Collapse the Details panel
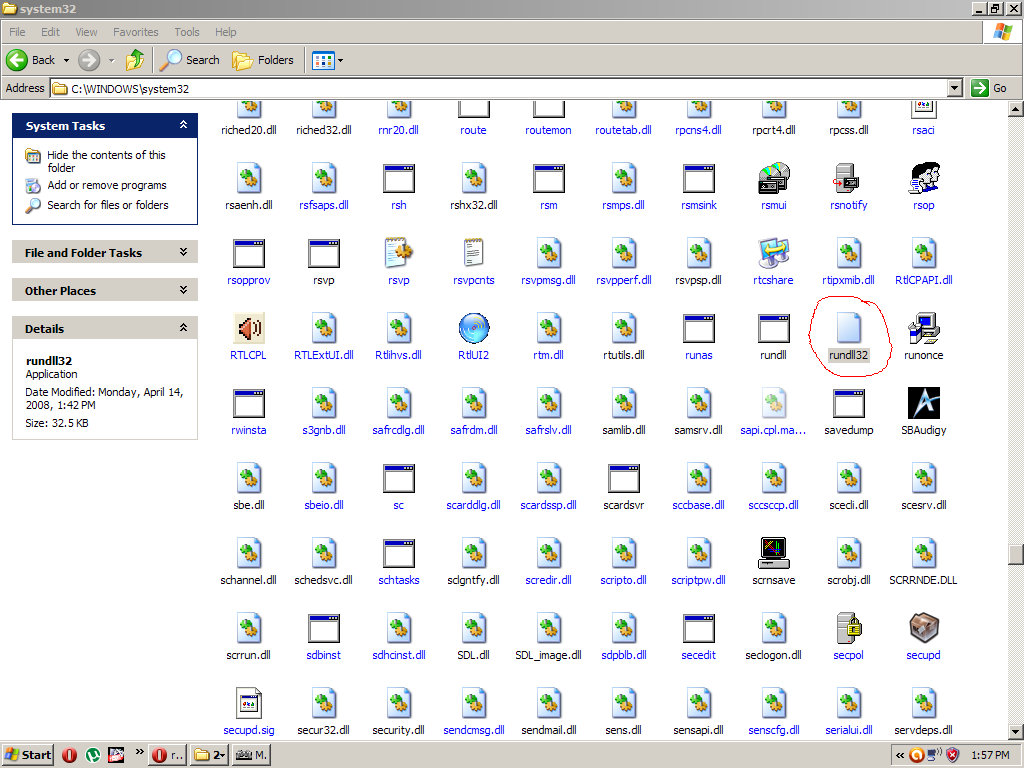 pyautogui.click(x=184, y=327)
